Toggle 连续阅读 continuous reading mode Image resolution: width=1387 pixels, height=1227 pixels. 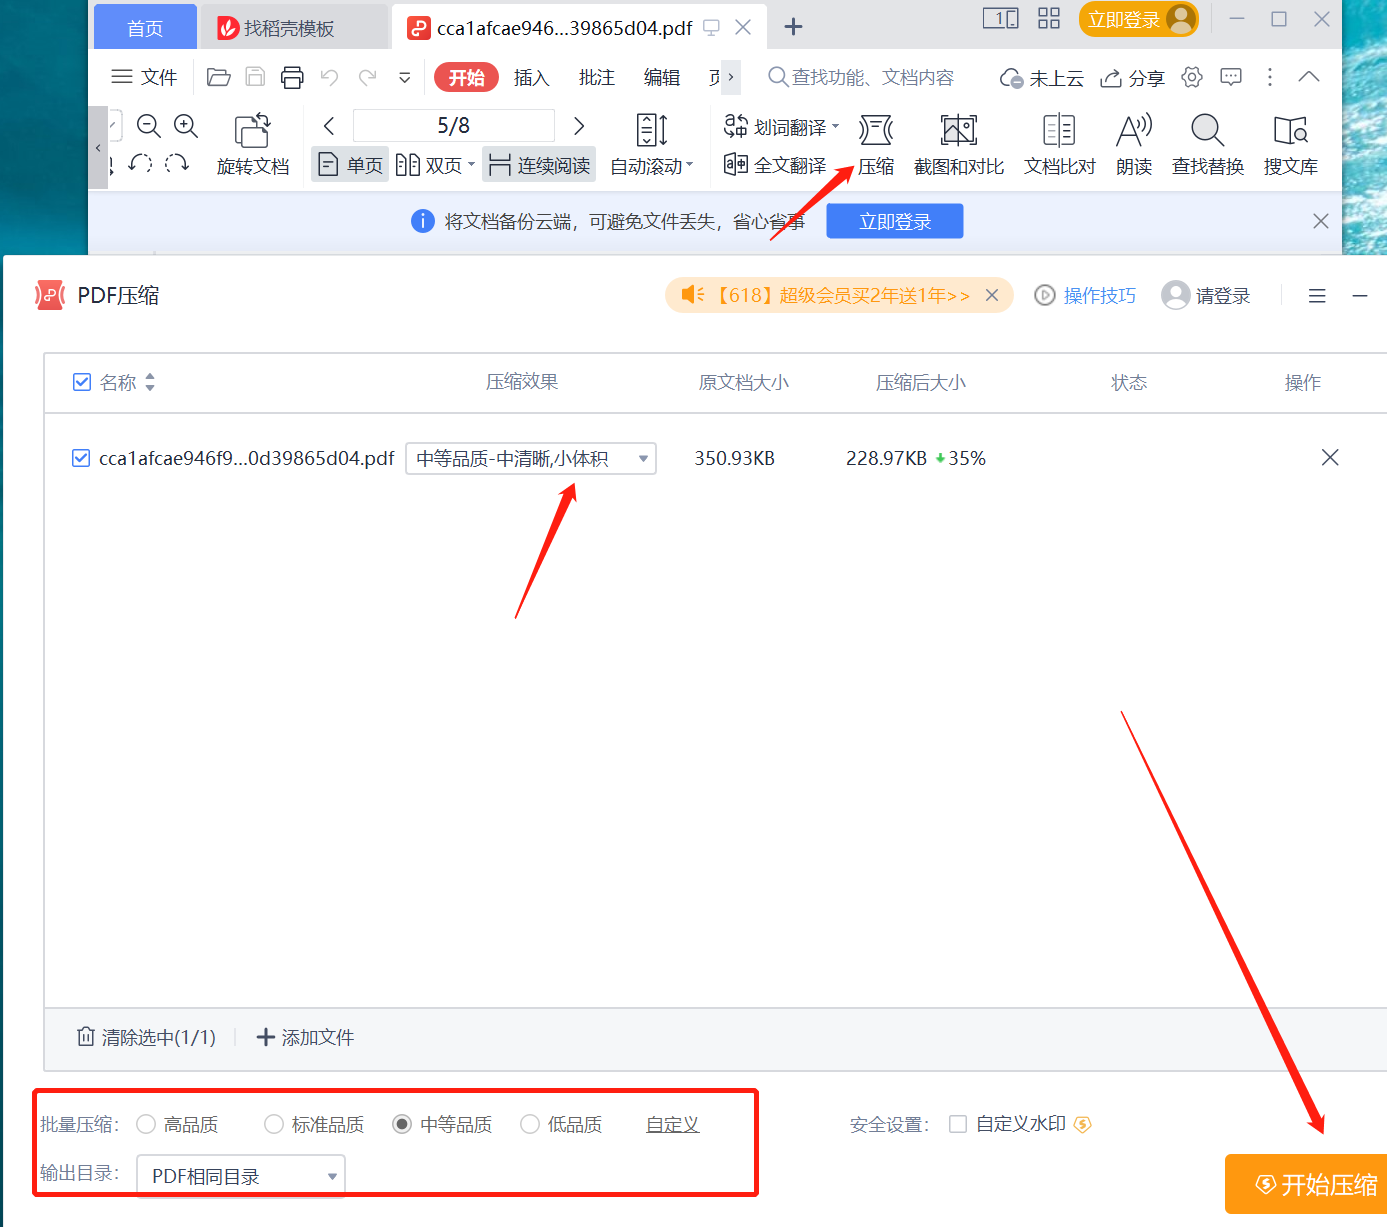[539, 164]
